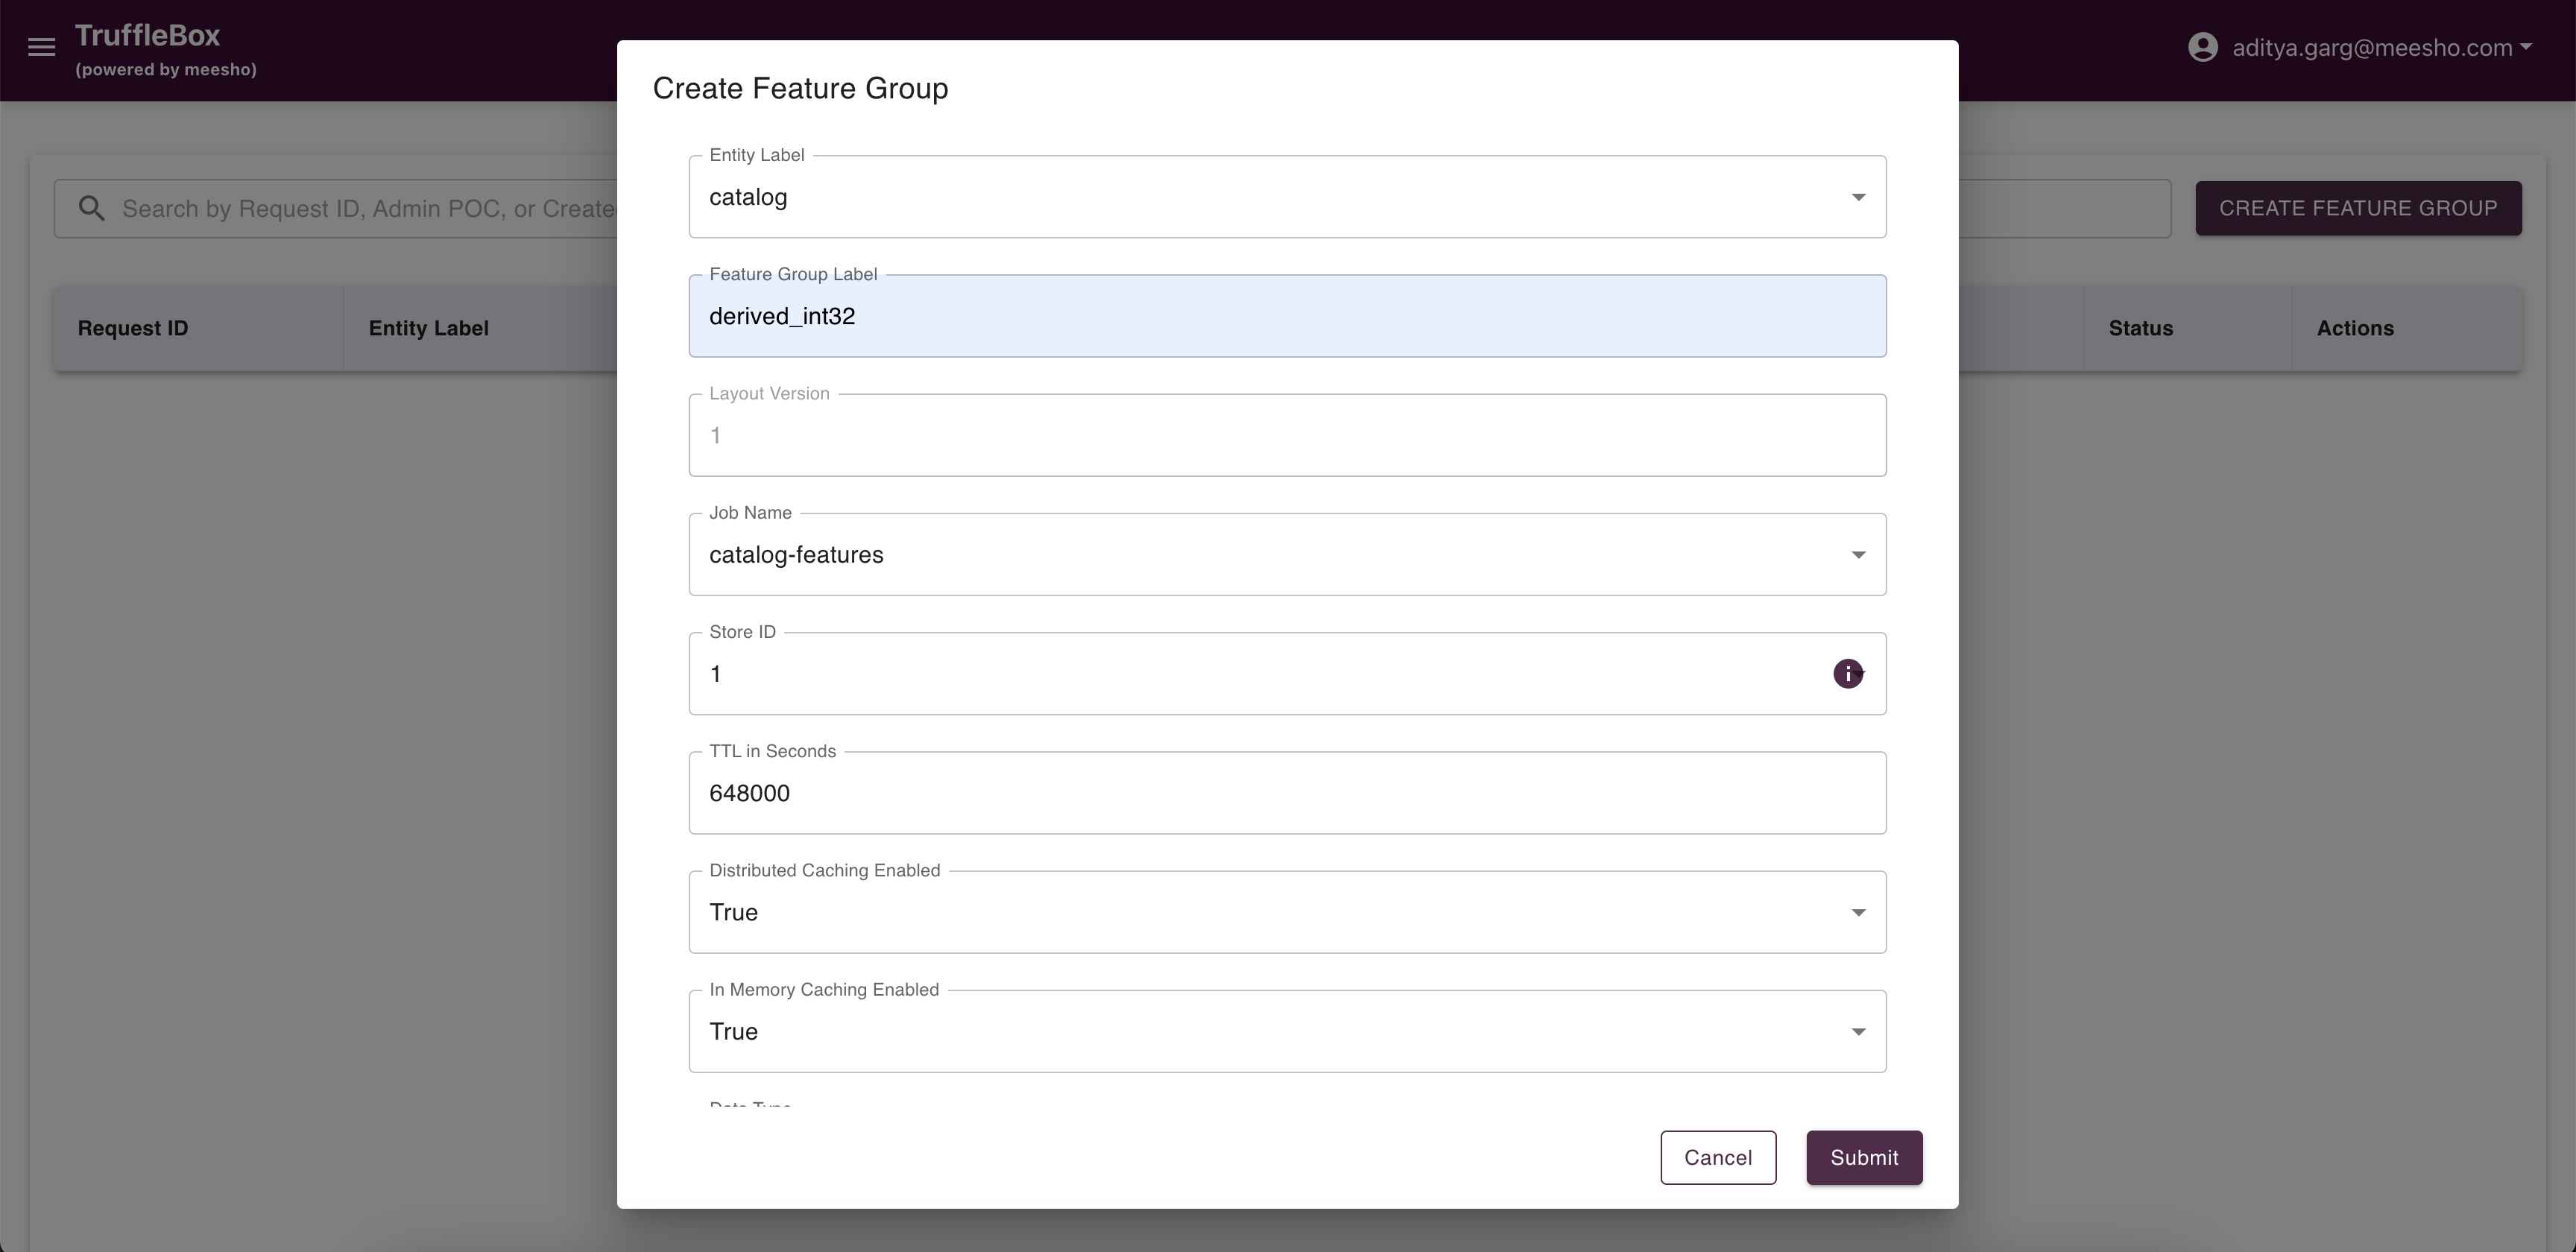Click the search magnifier icon
Viewport: 2576px width, 1252px height.
click(x=92, y=208)
